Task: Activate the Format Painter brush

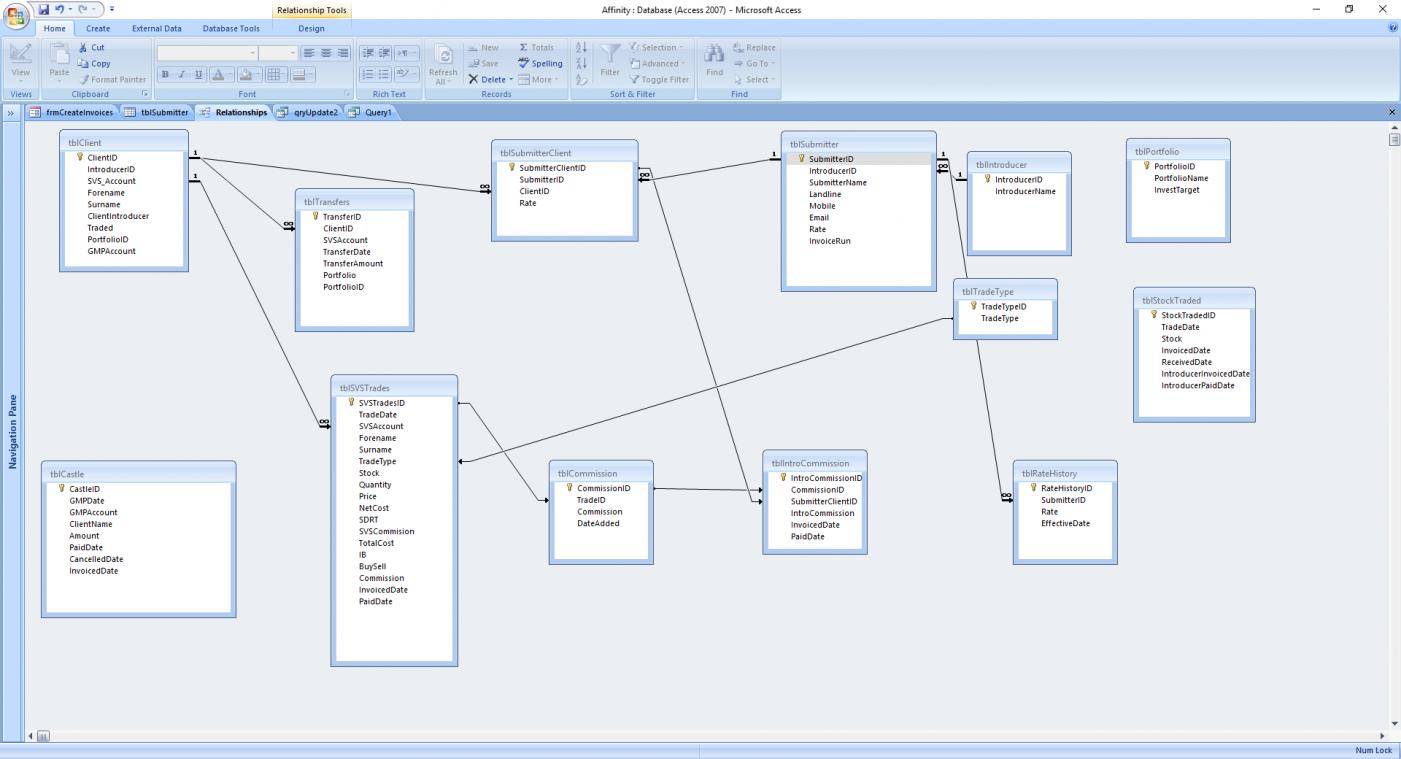Action: pos(112,79)
